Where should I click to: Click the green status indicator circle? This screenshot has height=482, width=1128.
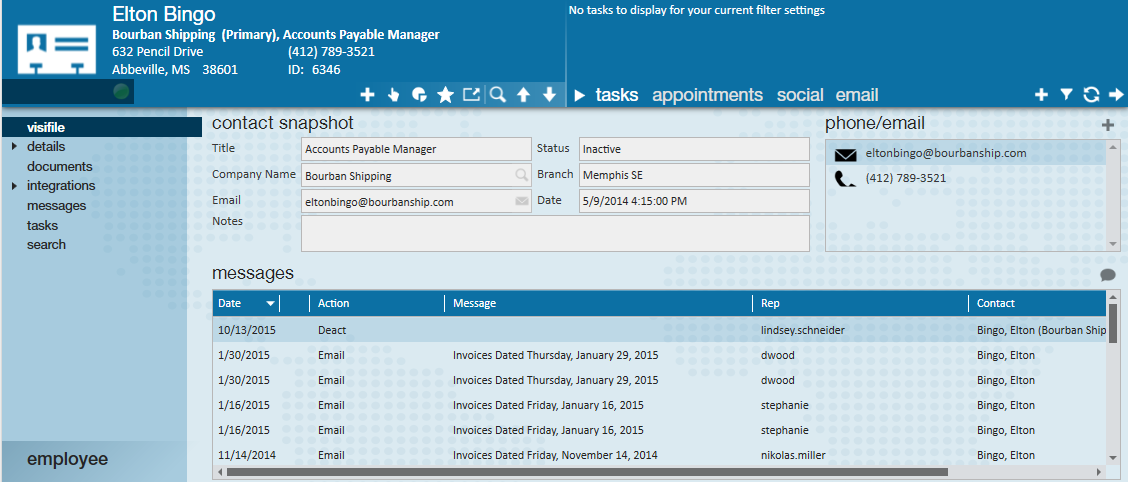pos(122,91)
